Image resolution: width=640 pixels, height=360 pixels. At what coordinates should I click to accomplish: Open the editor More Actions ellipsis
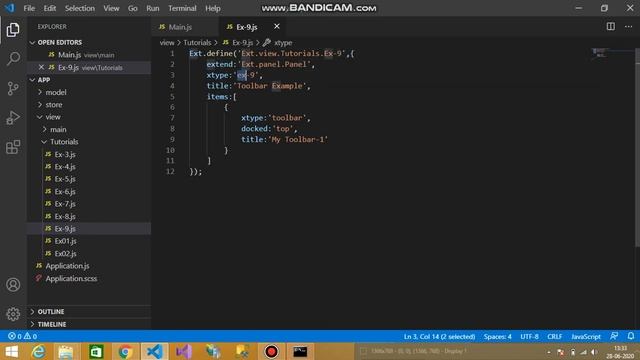628,27
